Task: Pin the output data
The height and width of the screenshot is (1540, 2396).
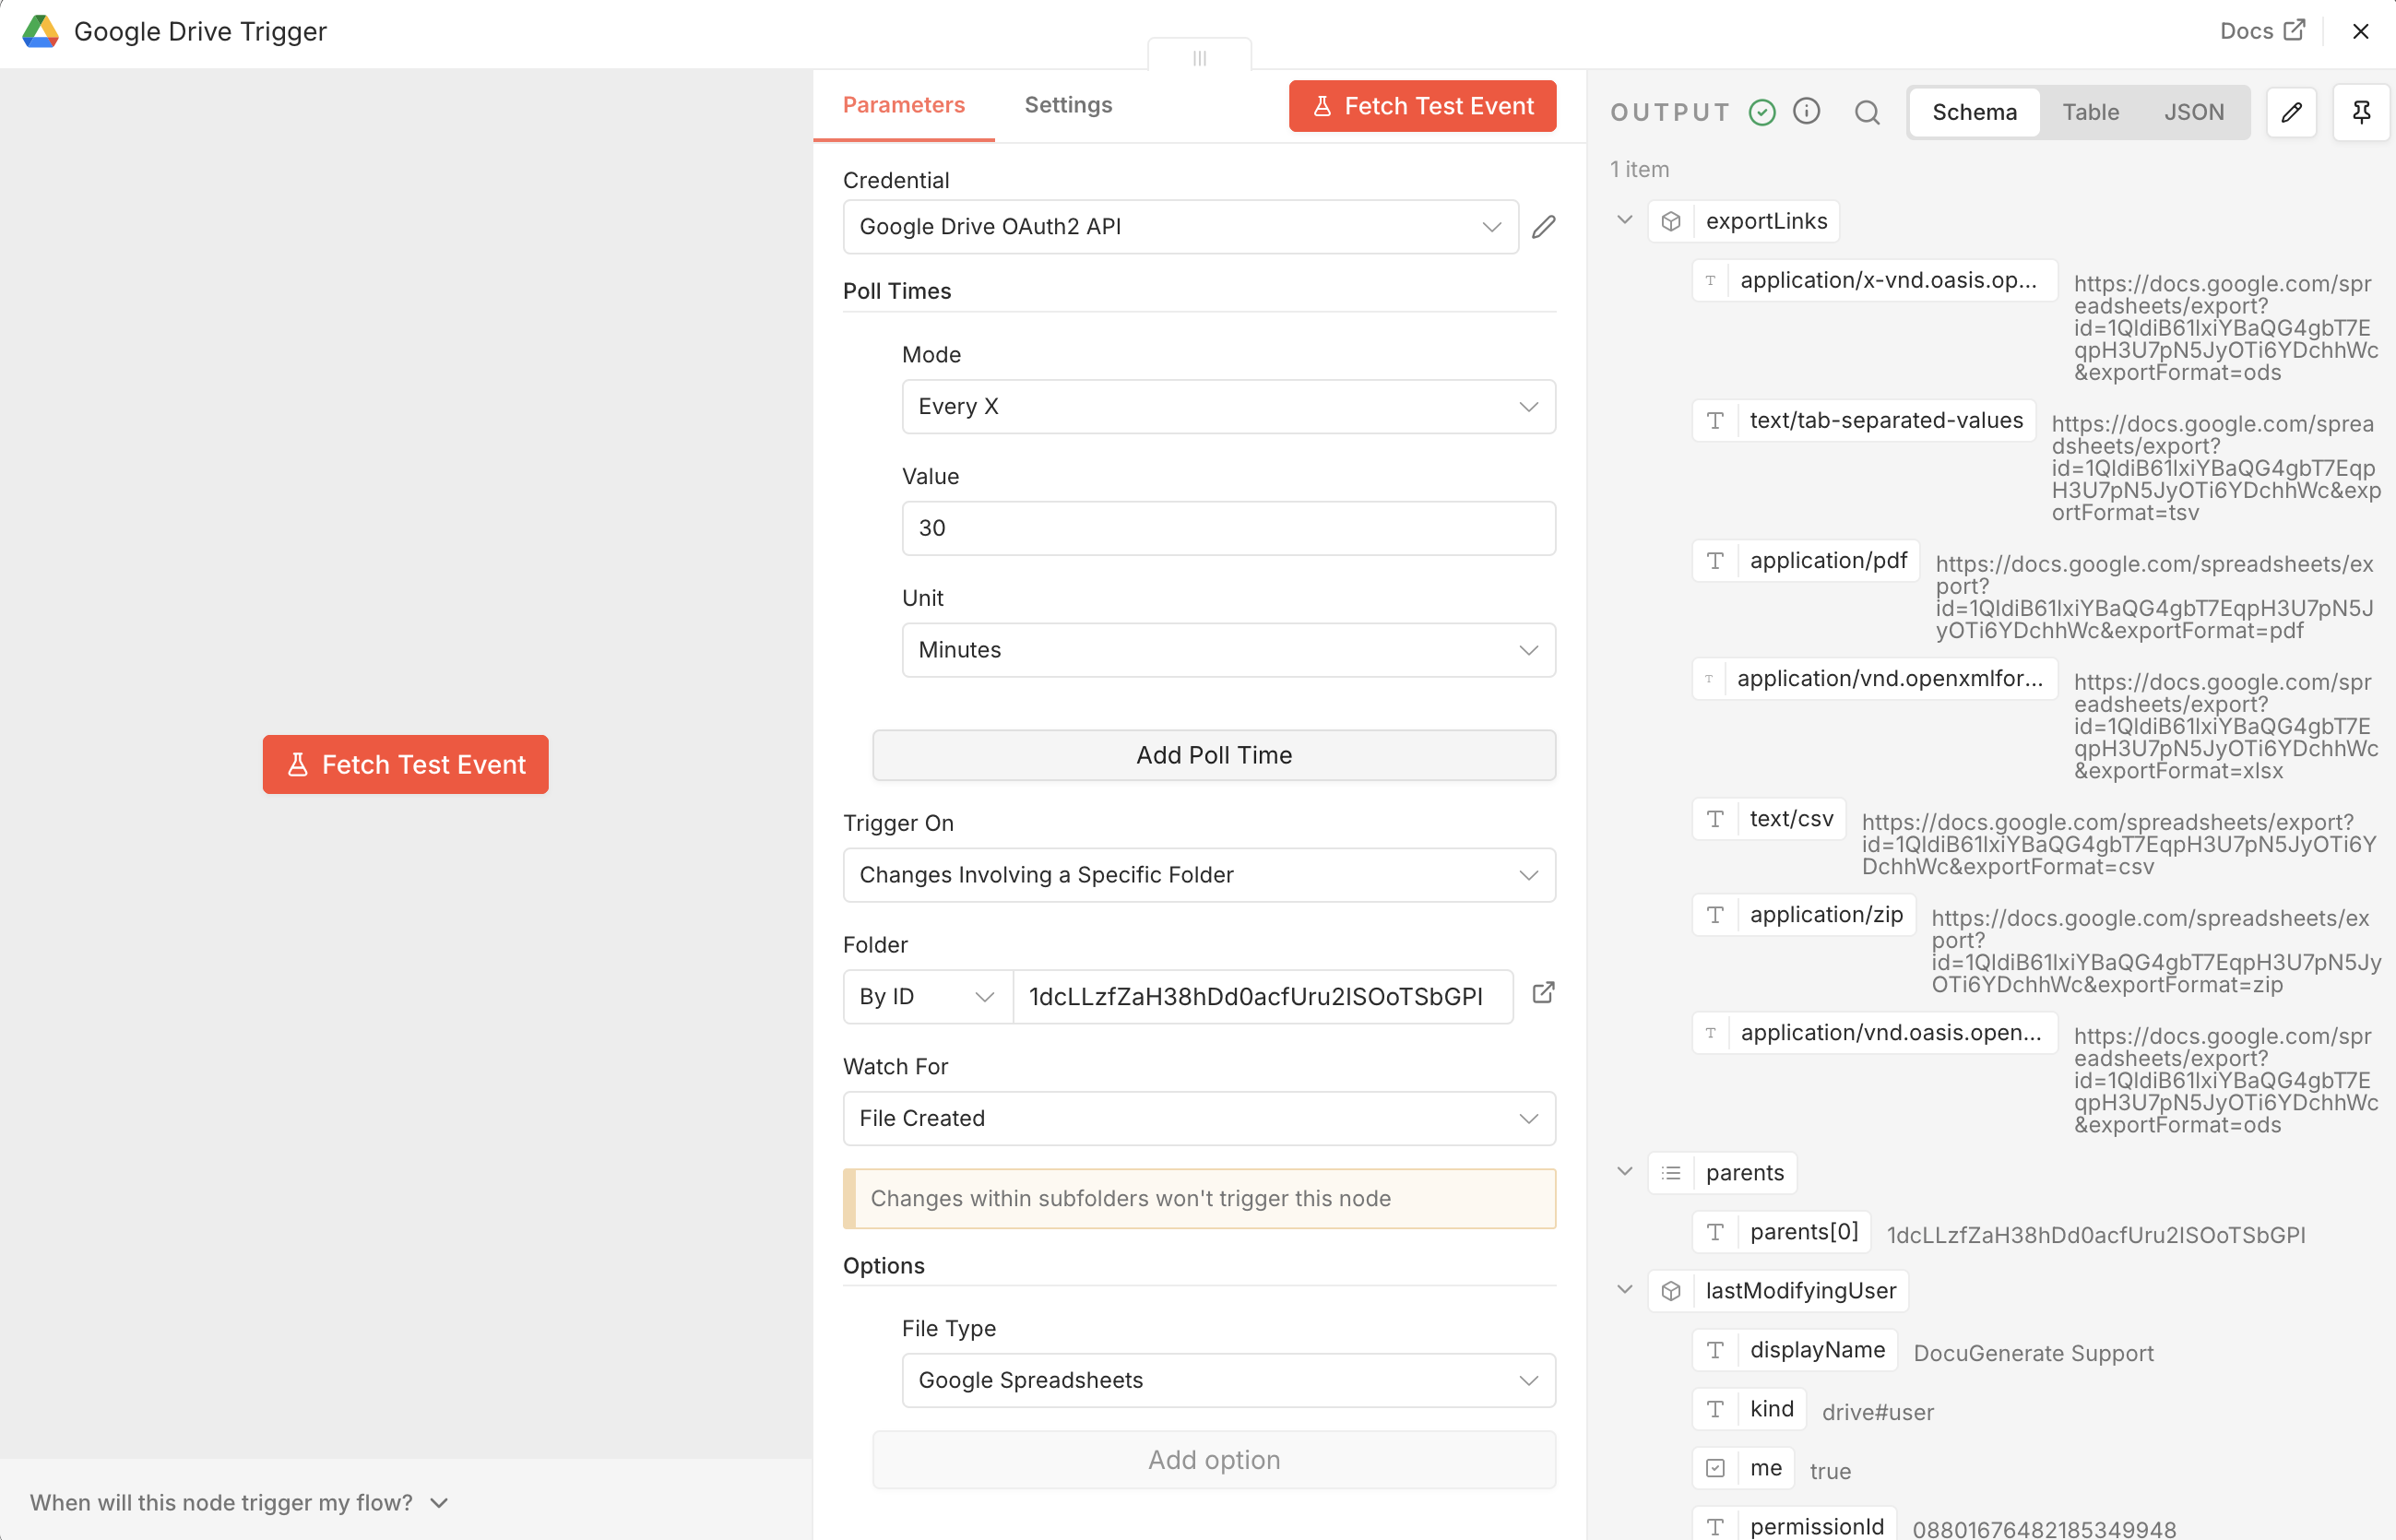Action: tap(2361, 112)
